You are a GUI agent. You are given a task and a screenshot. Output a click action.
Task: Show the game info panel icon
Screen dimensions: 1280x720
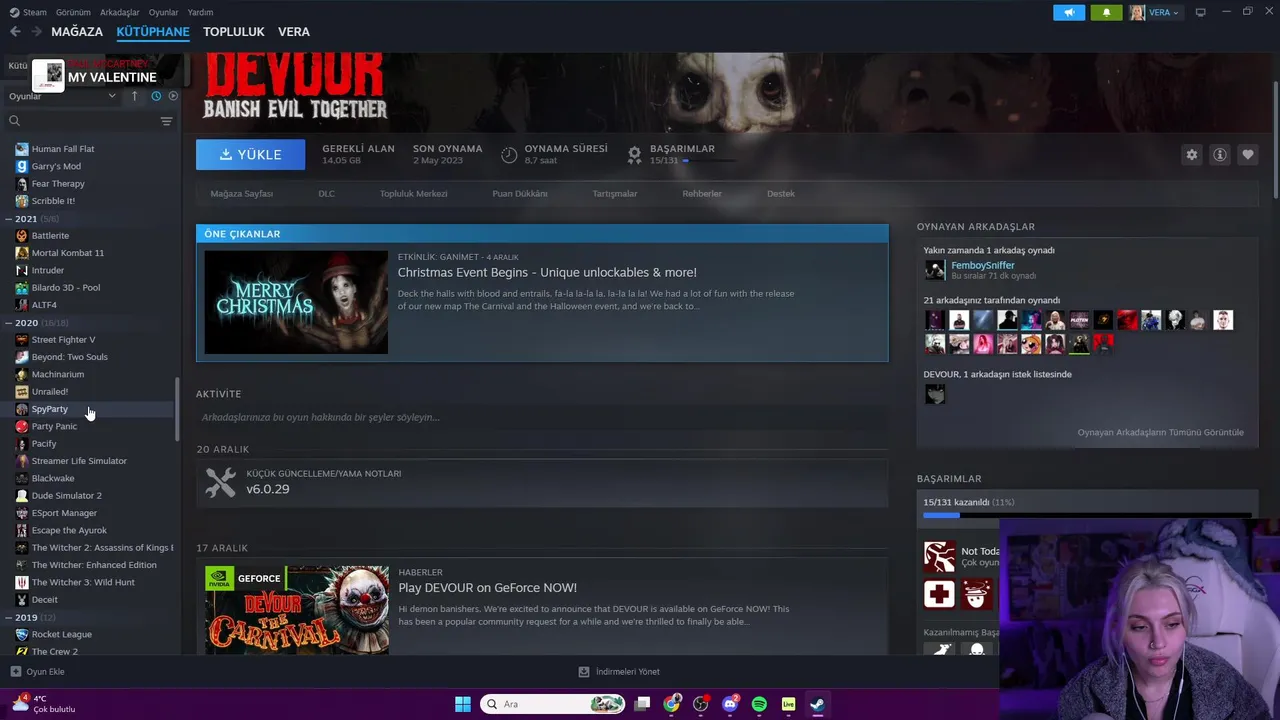pyautogui.click(x=1219, y=155)
